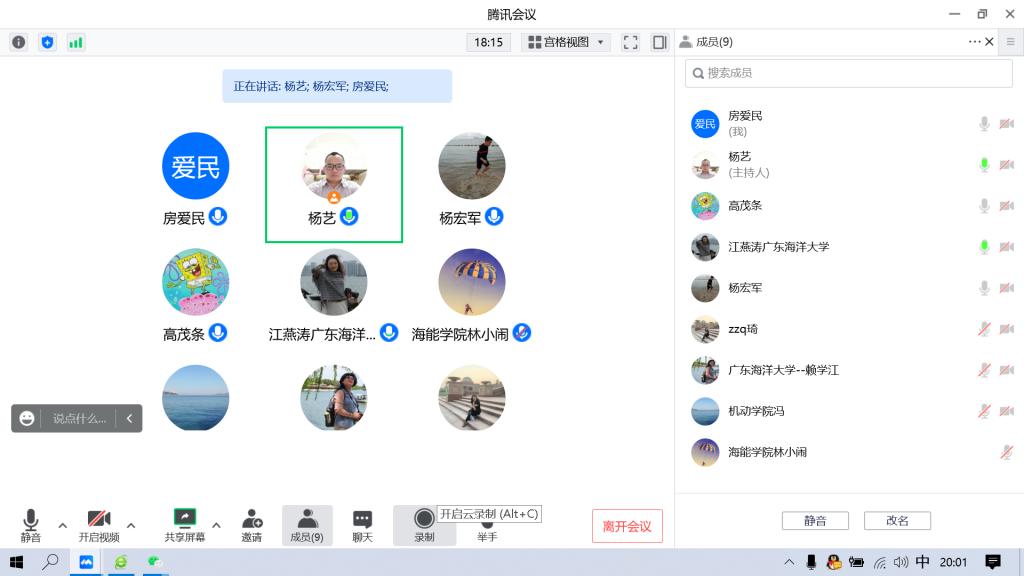Image resolution: width=1024 pixels, height=576 pixels.
Task: Click the Rename button in members panel
Action: 897,521
